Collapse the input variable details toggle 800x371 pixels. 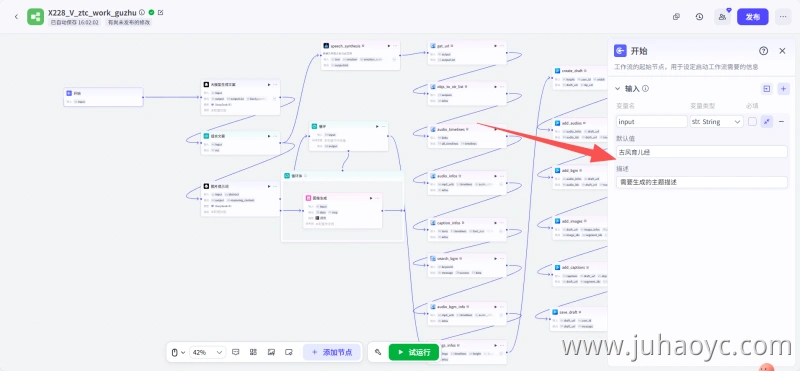pyautogui.click(x=767, y=121)
